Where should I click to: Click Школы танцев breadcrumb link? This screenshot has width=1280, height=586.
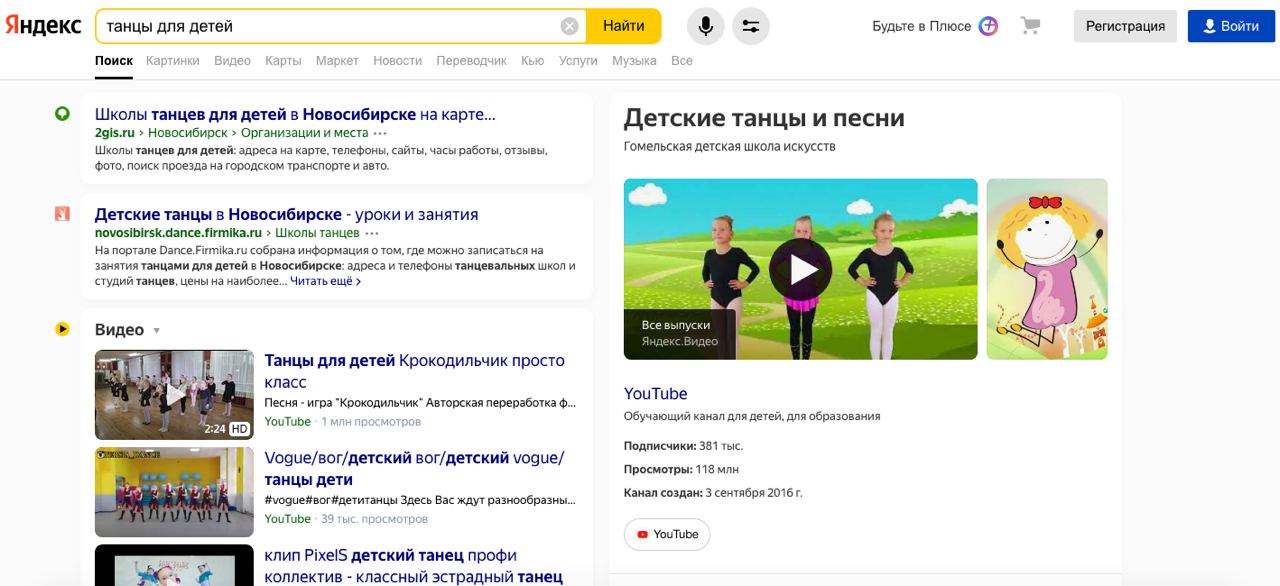click(317, 233)
